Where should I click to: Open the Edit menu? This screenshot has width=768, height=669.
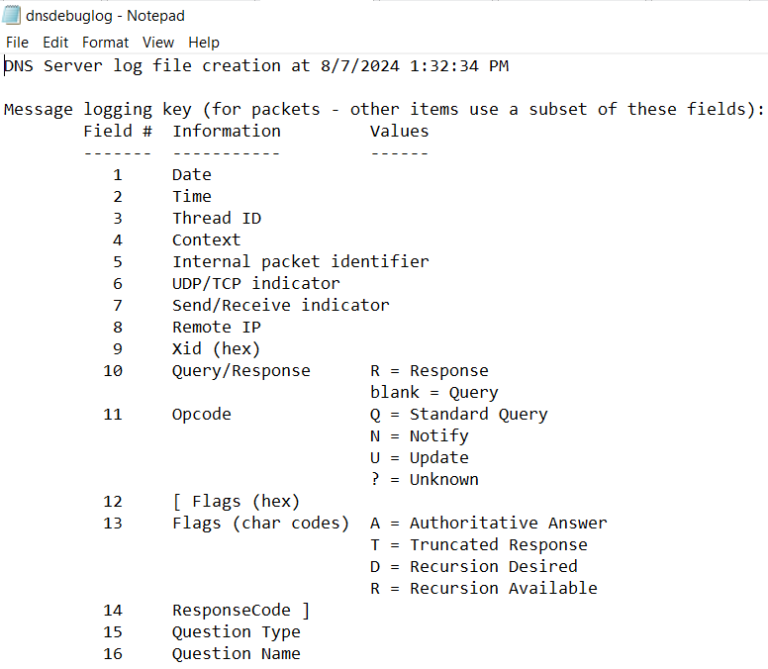pyautogui.click(x=55, y=43)
